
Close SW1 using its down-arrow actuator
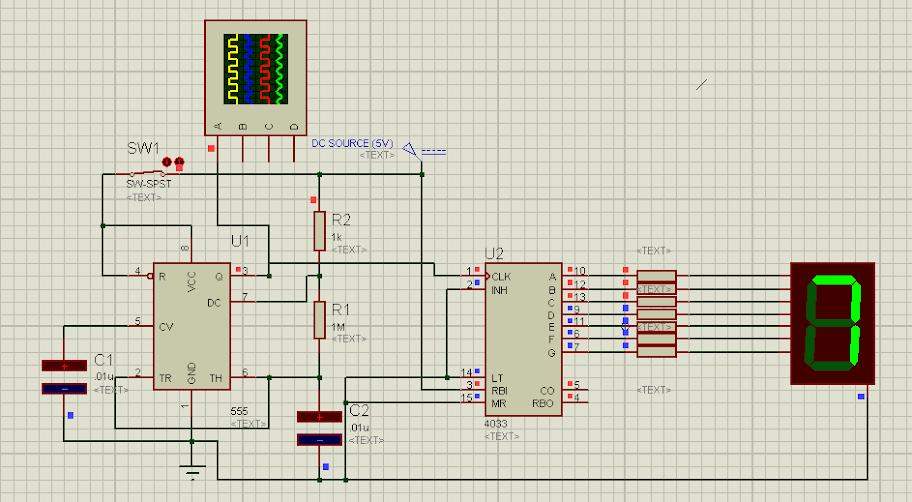click(168, 162)
